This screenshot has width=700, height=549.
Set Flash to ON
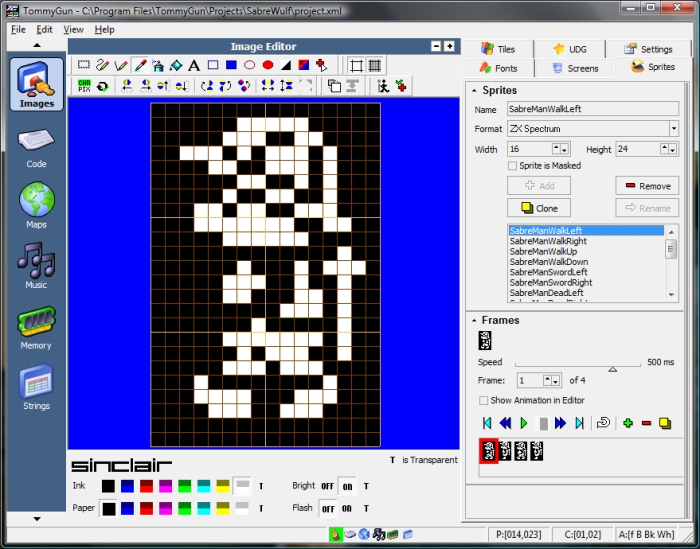click(x=347, y=508)
